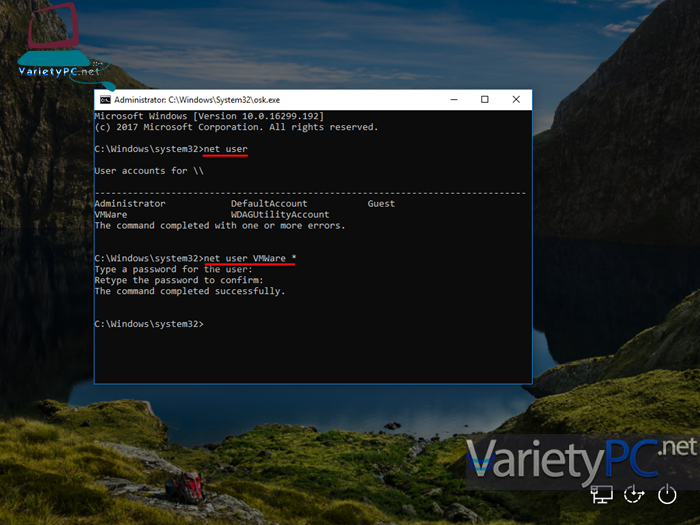Click 'The command completed with one or more errors.'
Image resolution: width=700 pixels, height=525 pixels.
(220, 225)
